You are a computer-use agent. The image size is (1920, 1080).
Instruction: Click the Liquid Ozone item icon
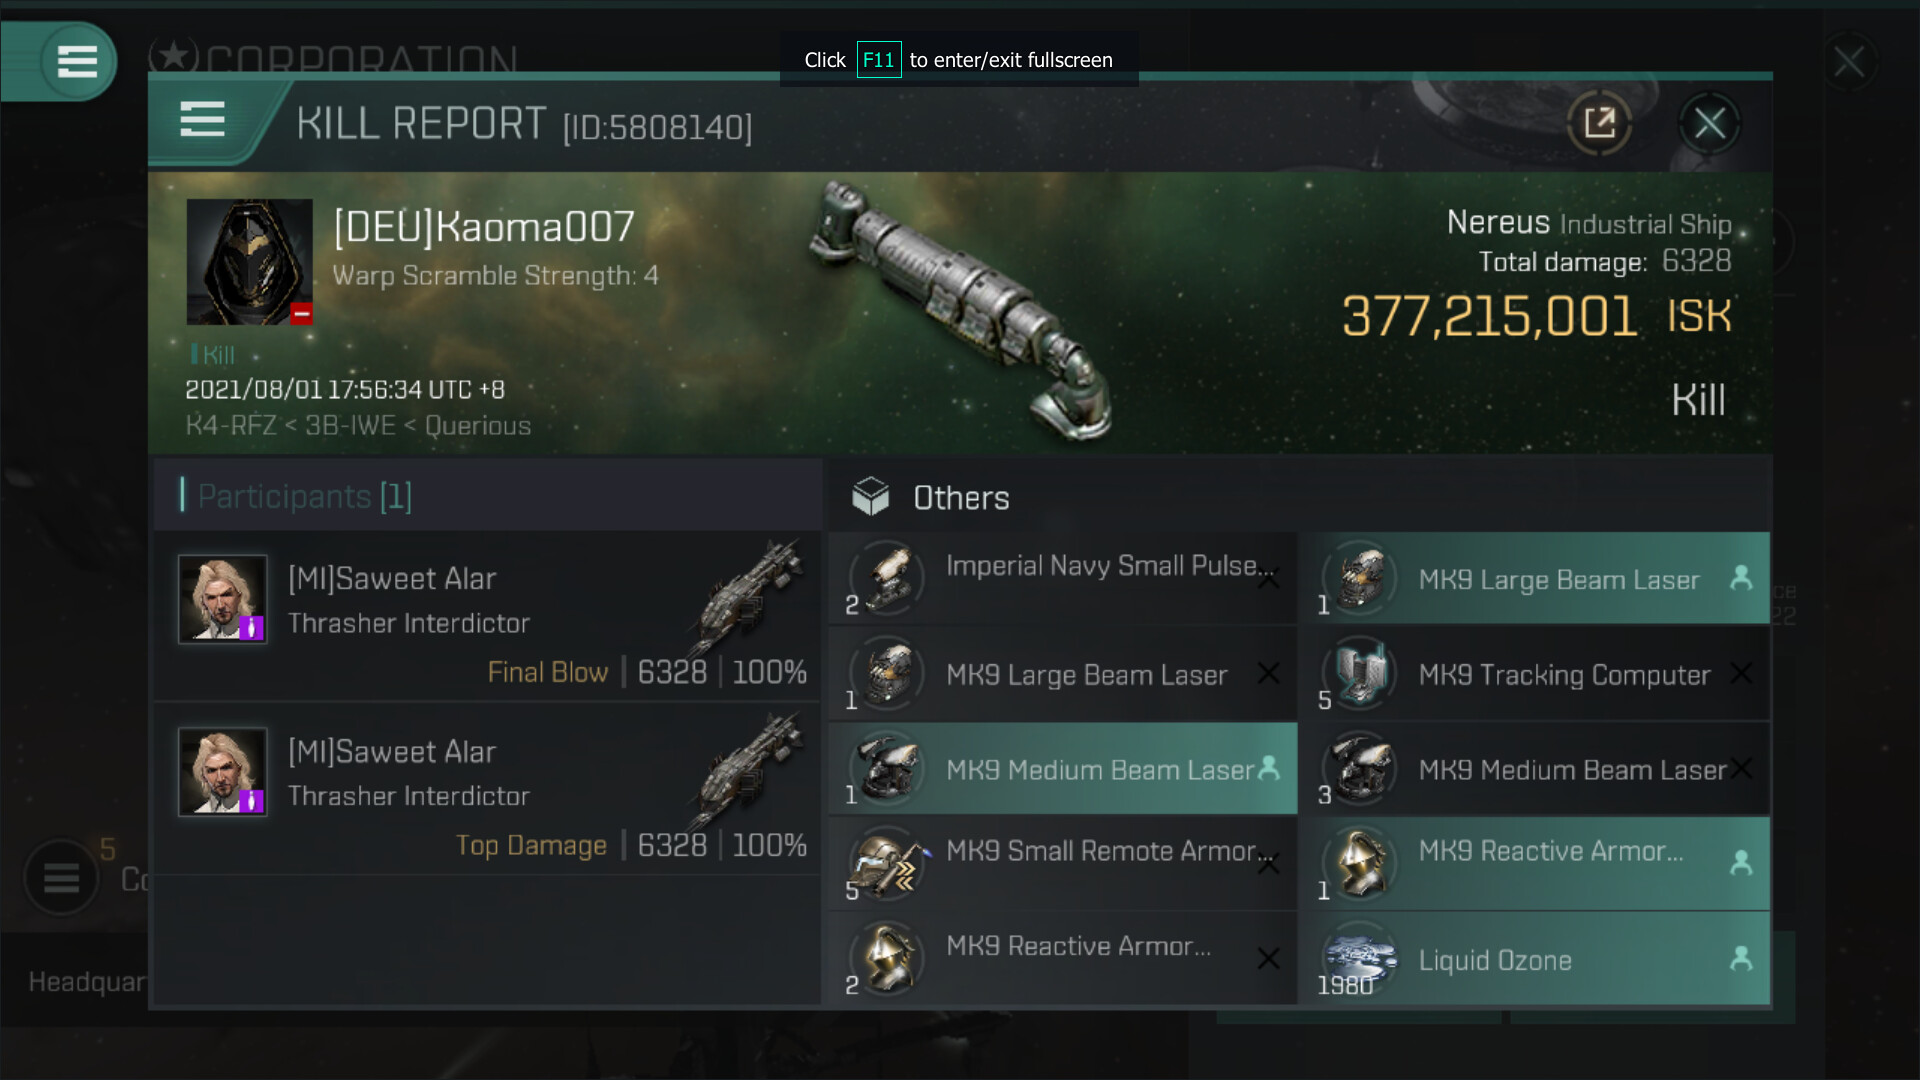pyautogui.click(x=1359, y=958)
